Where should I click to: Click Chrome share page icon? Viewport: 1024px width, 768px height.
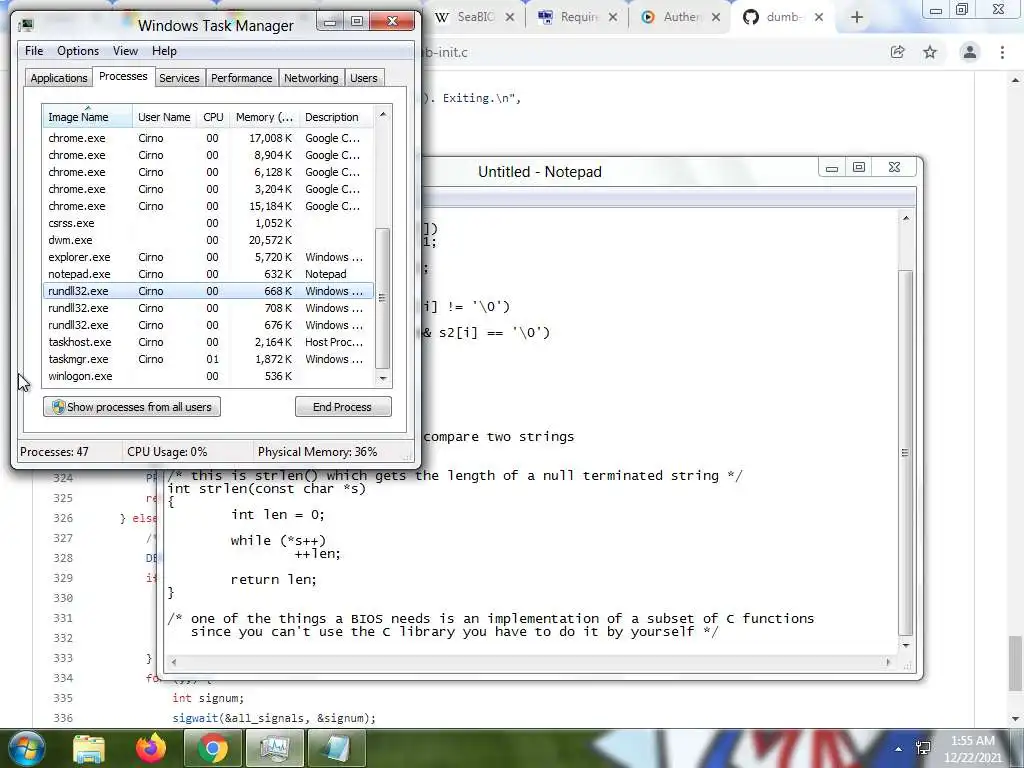pyautogui.click(x=898, y=52)
